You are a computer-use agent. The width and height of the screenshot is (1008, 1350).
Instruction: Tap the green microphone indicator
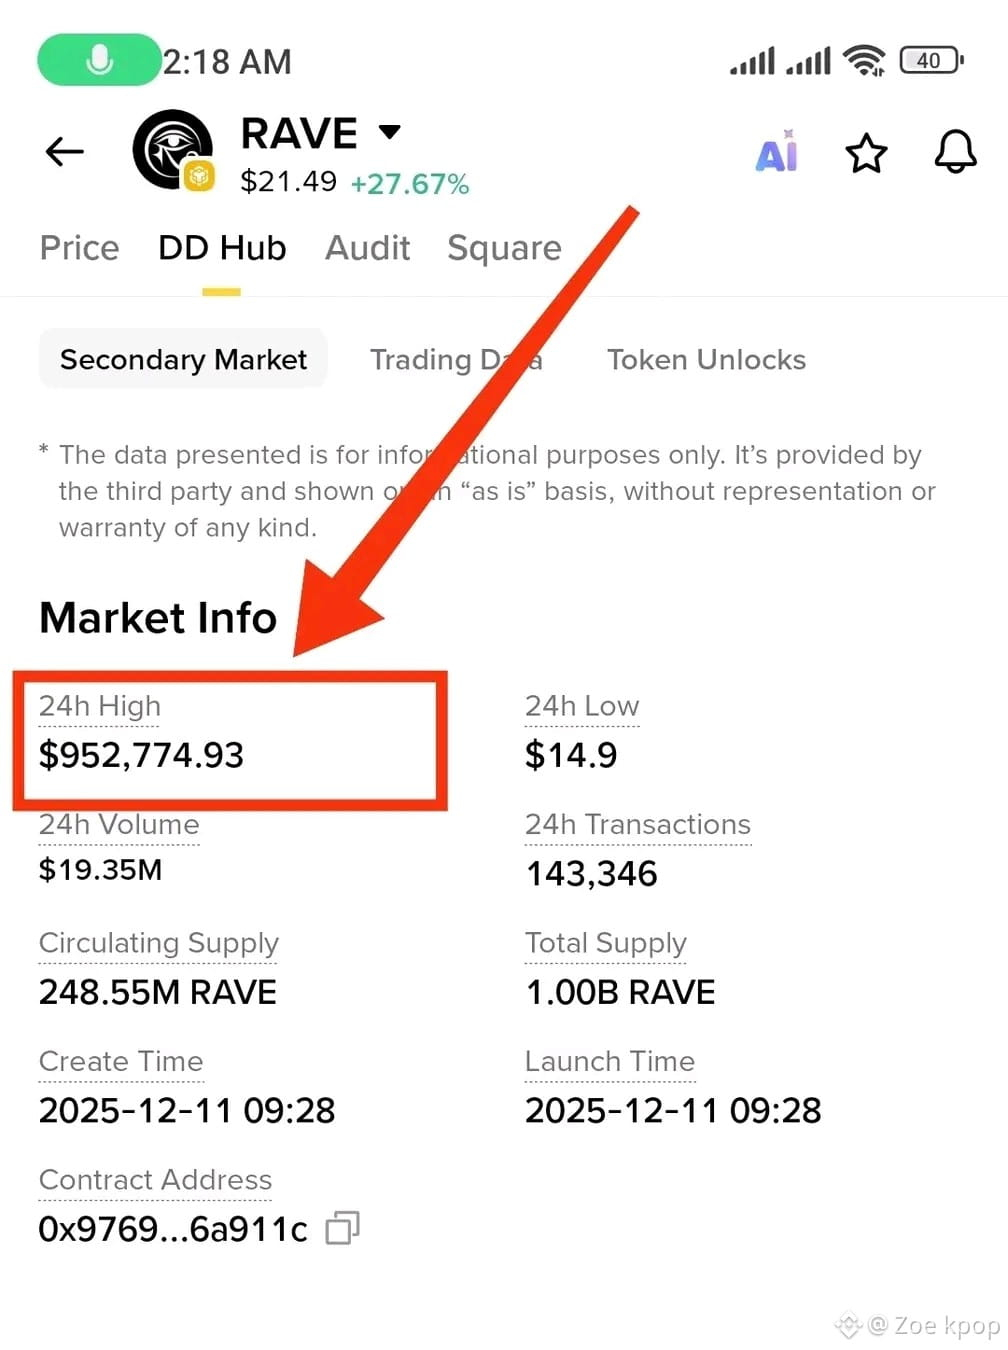(x=99, y=60)
